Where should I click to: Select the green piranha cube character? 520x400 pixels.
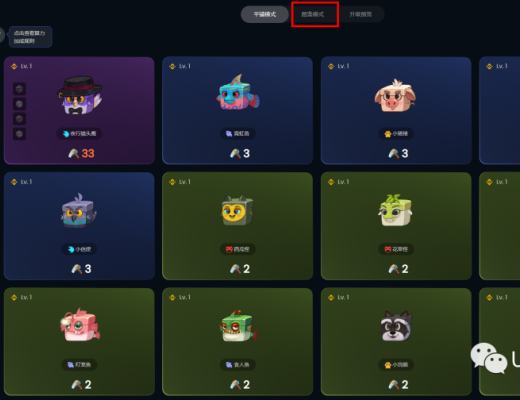(x=237, y=326)
